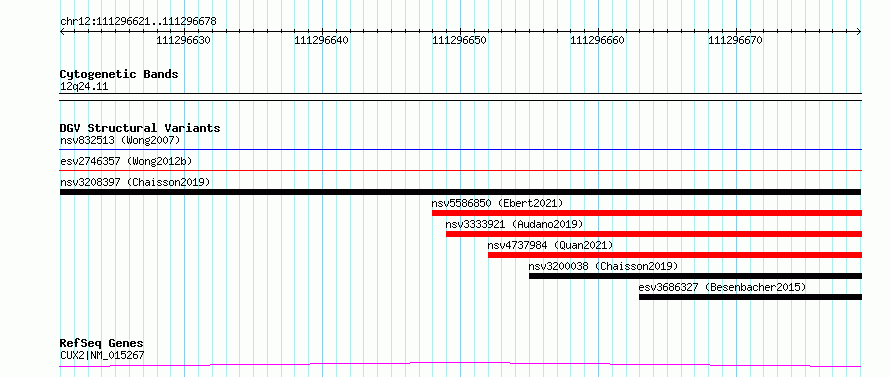Click ruler position 111296660

tap(597, 40)
